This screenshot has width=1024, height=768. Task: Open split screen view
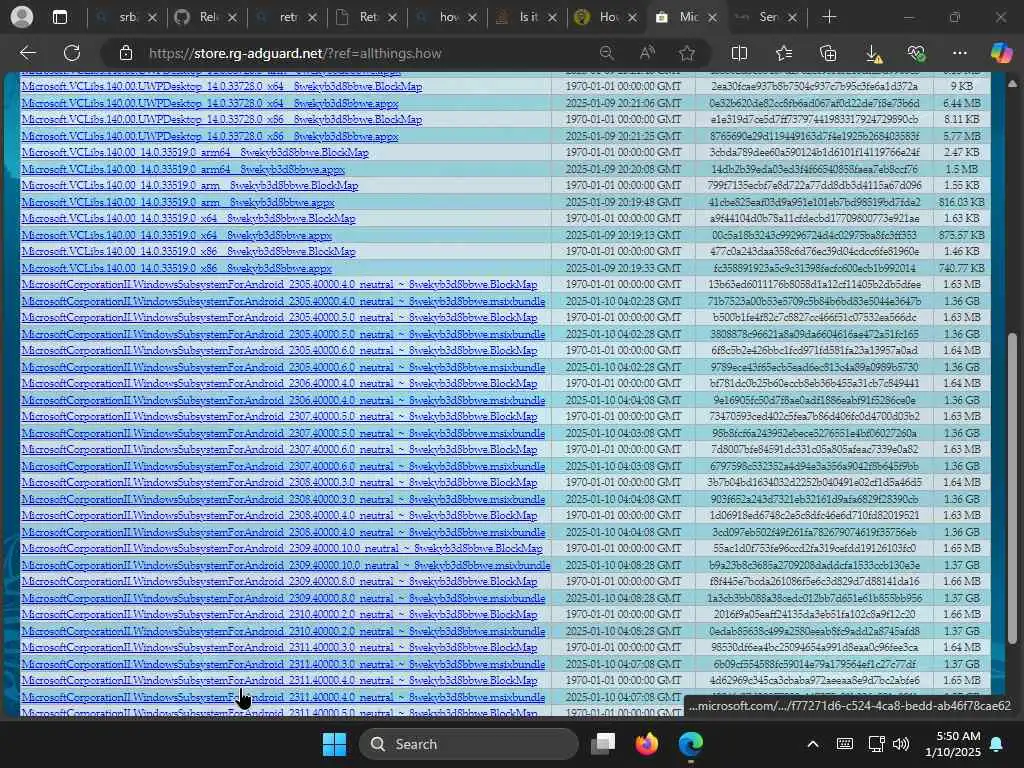pos(739,53)
